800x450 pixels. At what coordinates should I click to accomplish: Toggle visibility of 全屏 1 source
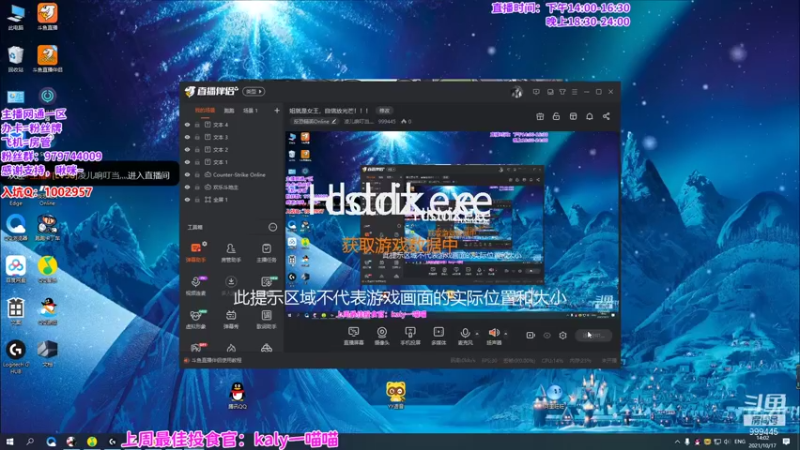tap(187, 199)
